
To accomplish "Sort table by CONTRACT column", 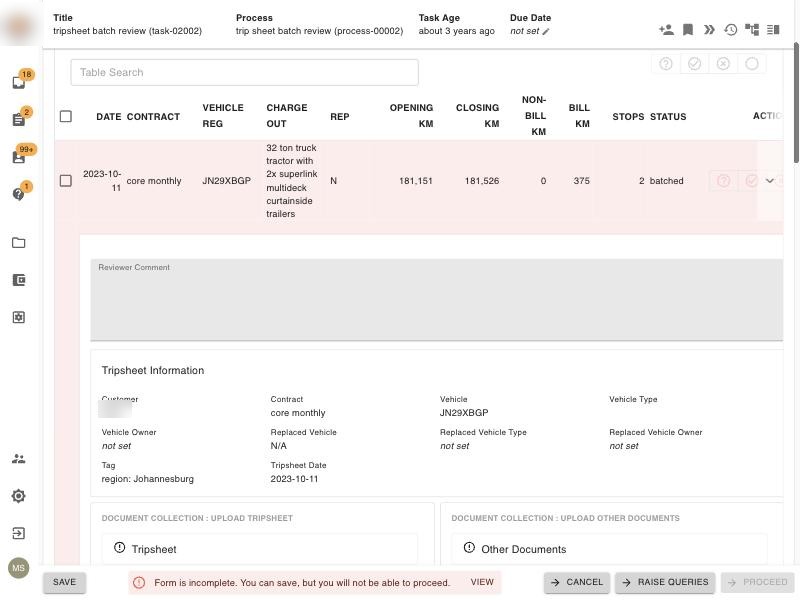I will coord(153,117).
